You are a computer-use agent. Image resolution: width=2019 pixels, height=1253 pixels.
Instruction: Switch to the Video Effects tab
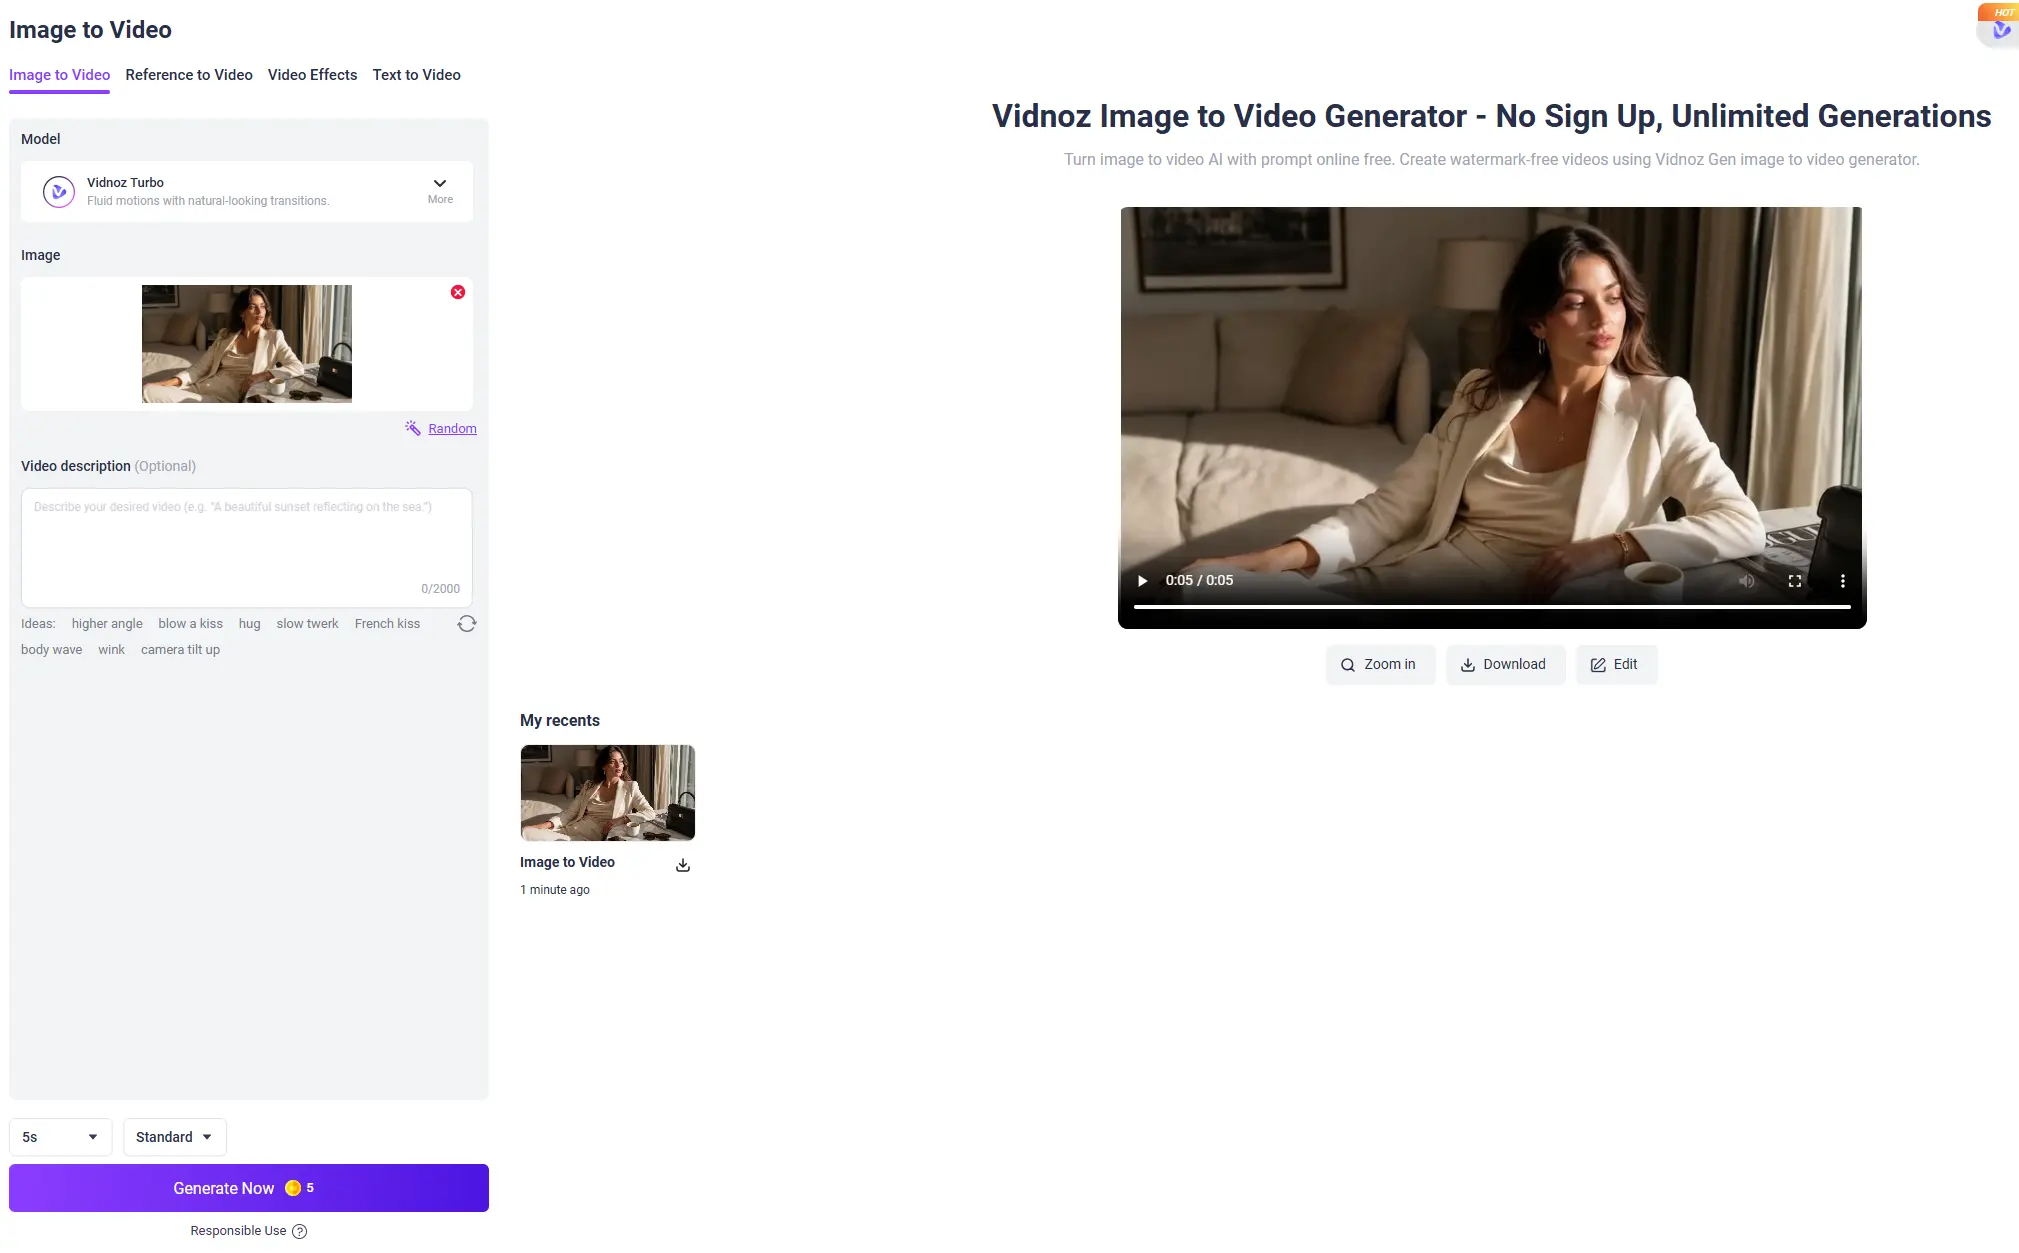[312, 75]
